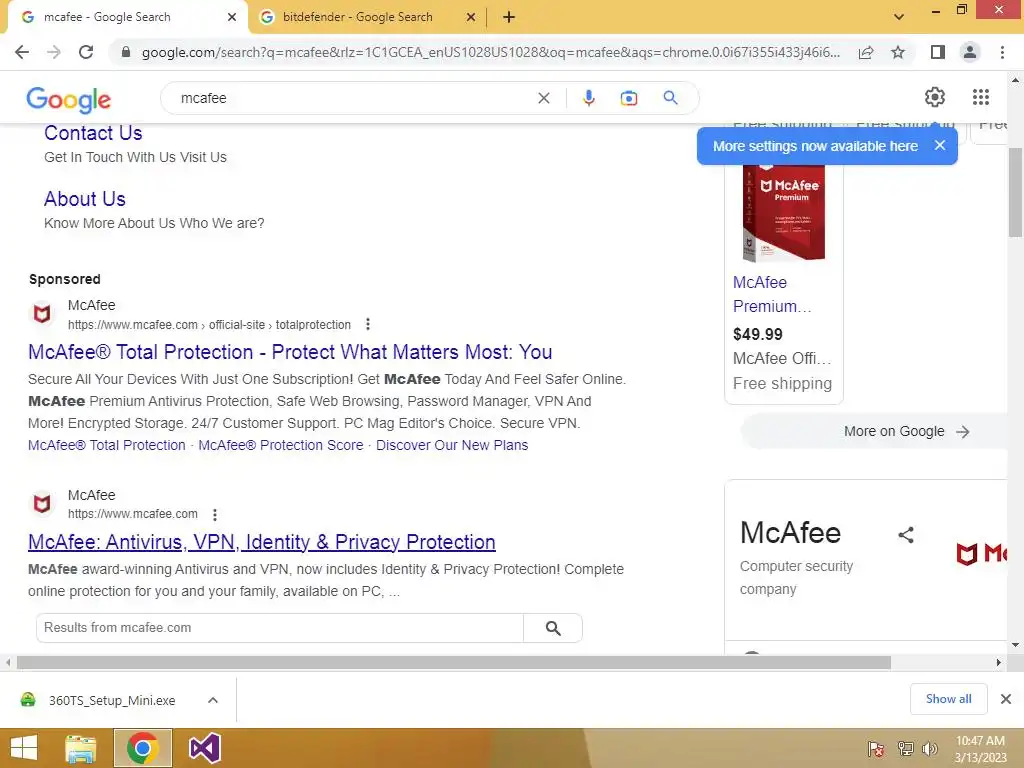Screen dimensions: 1024x768
Task: Search by image with camera icon
Action: click(628, 98)
